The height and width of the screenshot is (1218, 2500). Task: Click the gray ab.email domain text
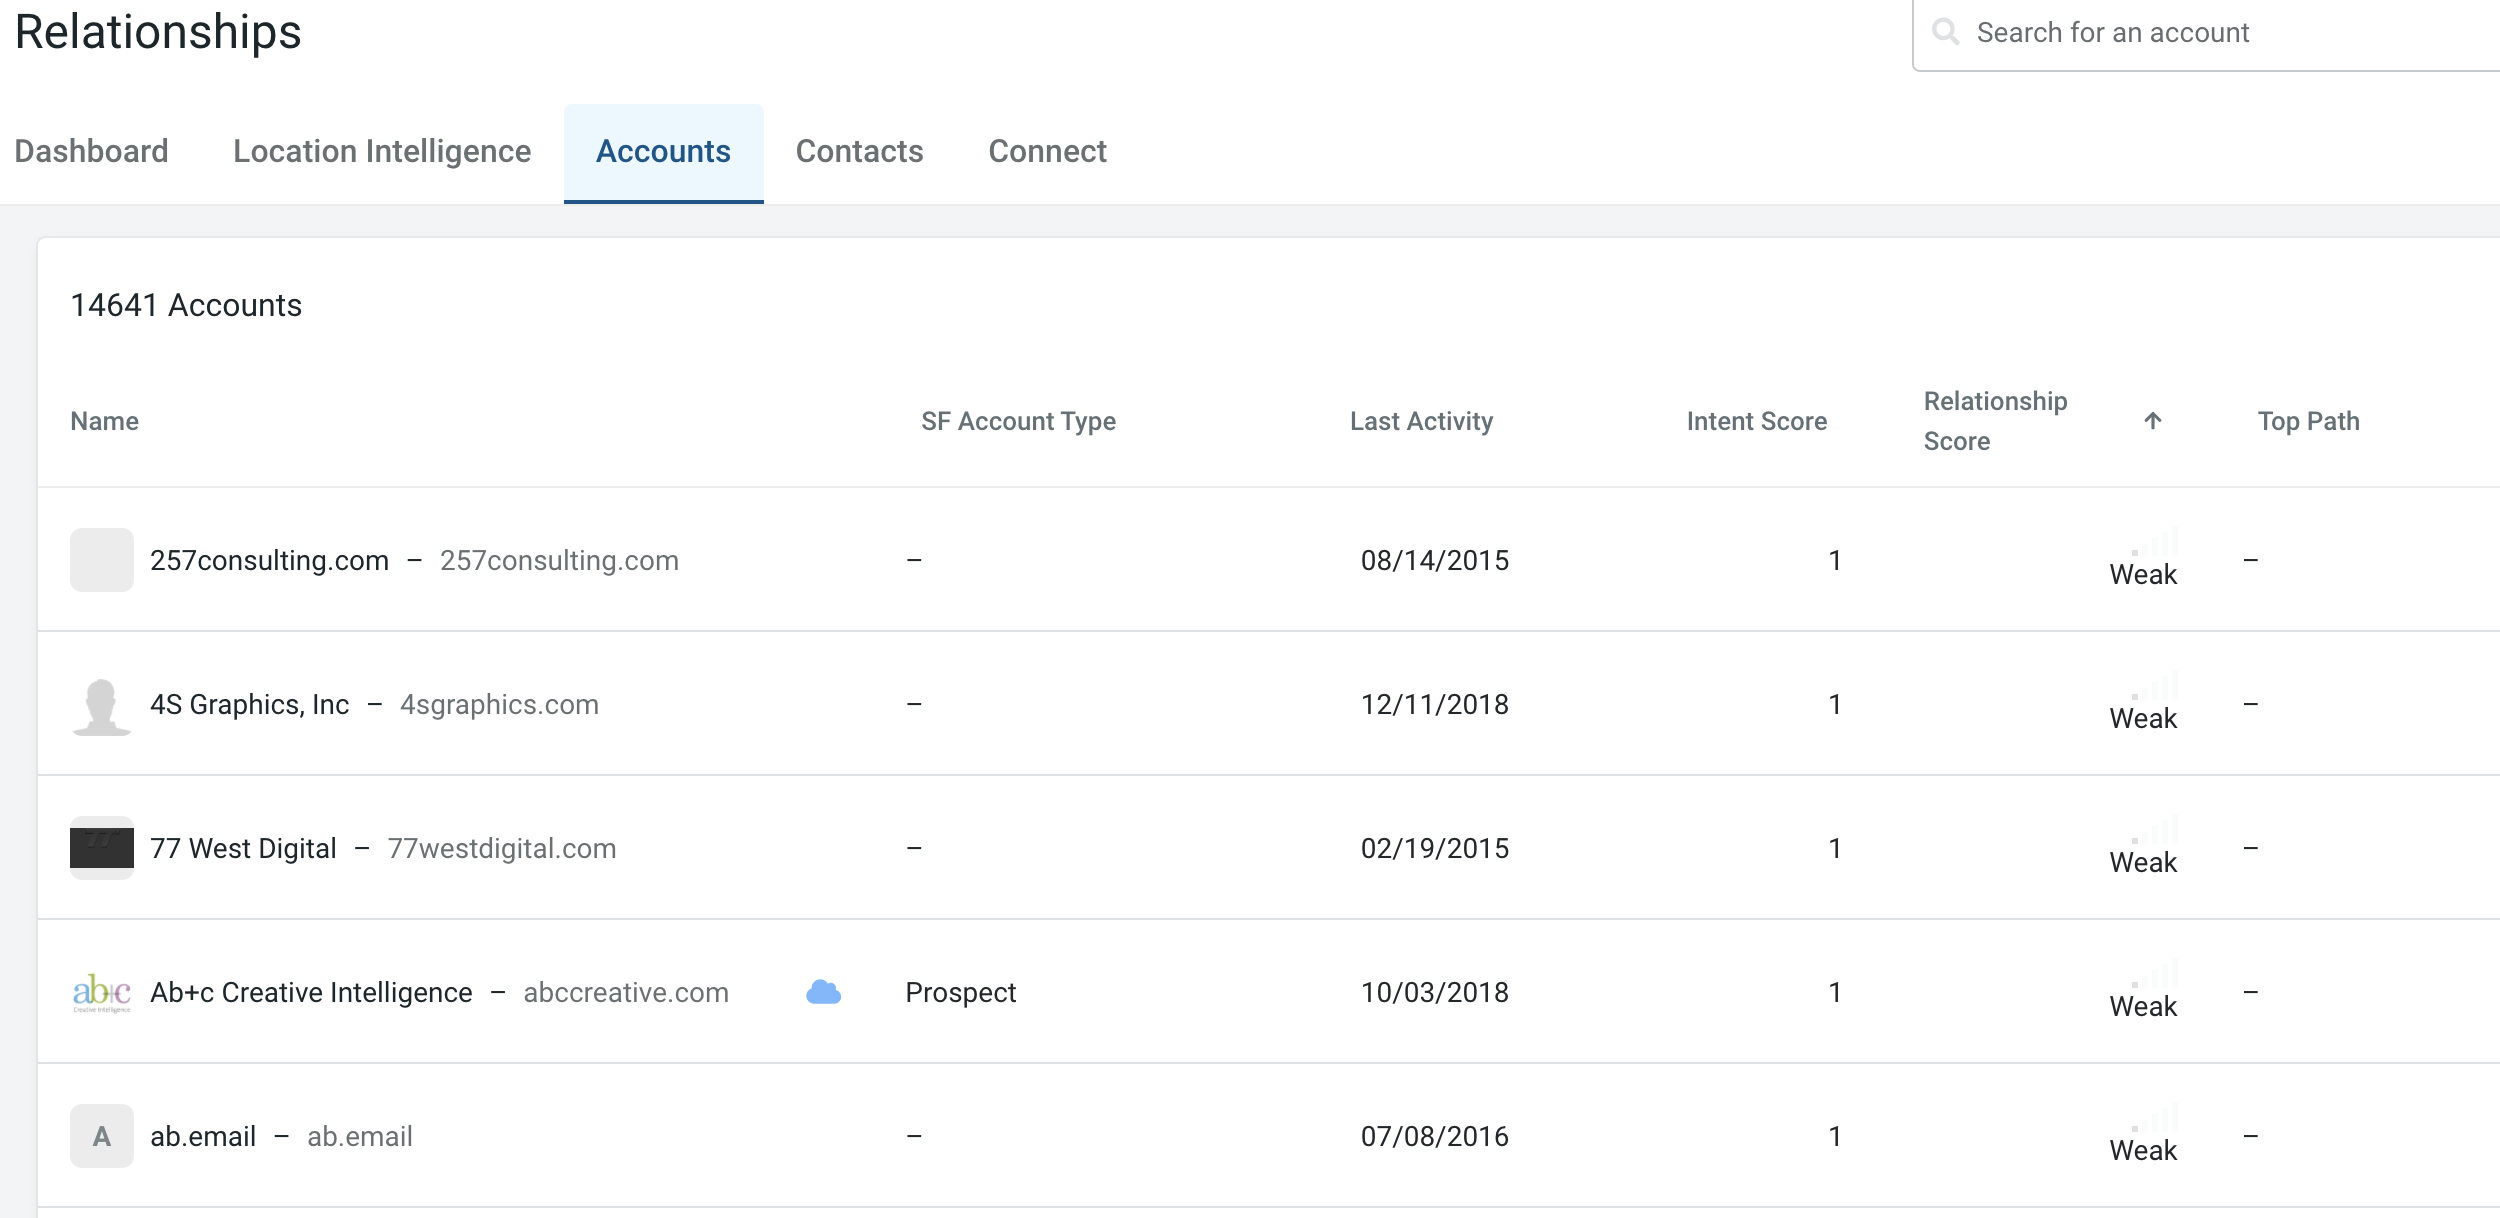(360, 1137)
